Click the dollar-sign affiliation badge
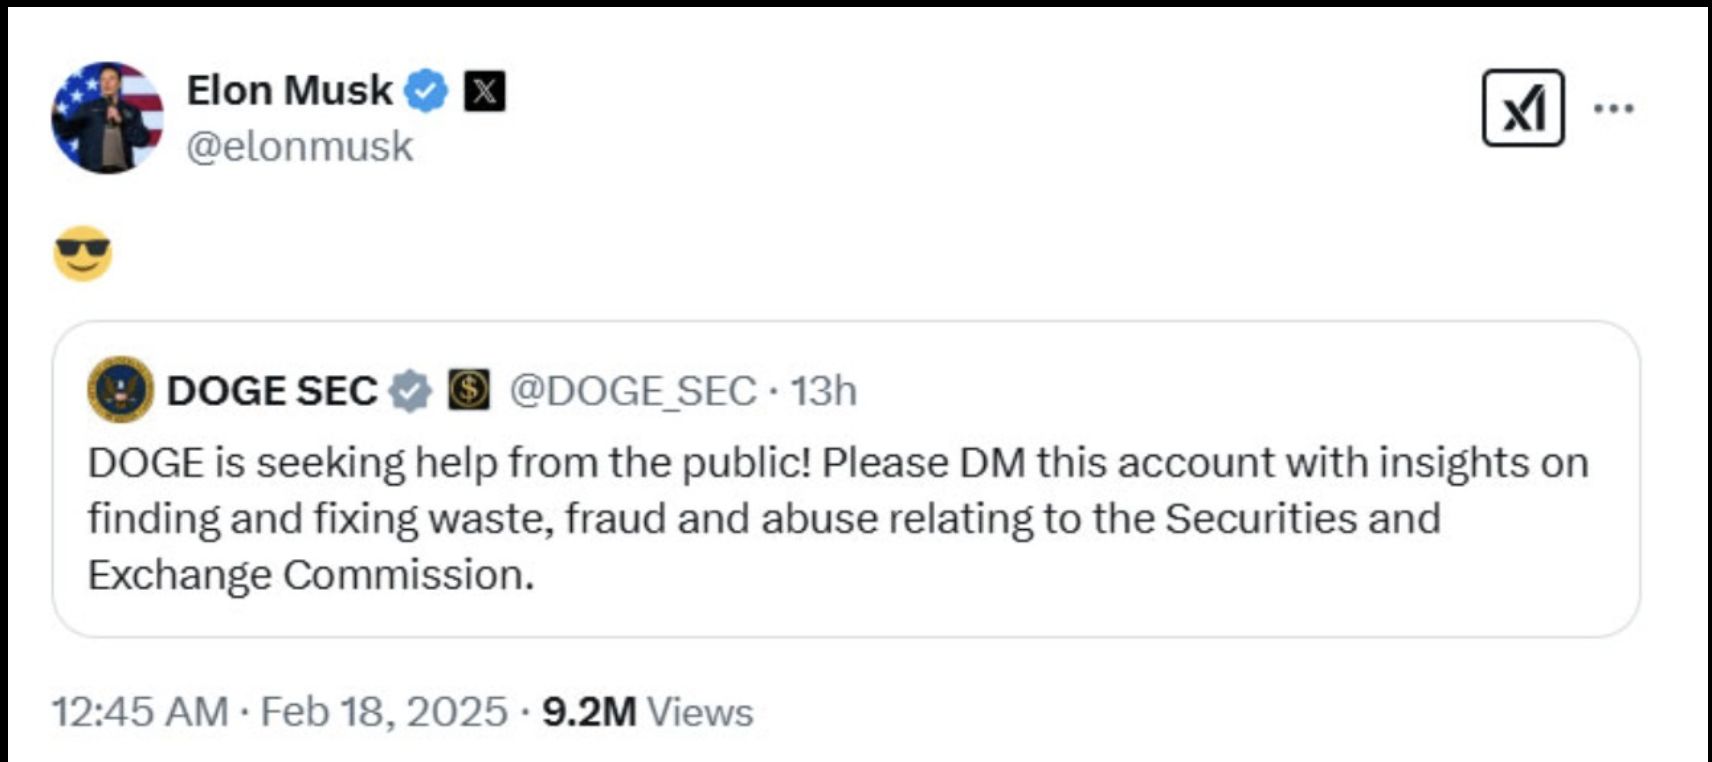Image resolution: width=1712 pixels, height=762 pixels. pos(468,390)
